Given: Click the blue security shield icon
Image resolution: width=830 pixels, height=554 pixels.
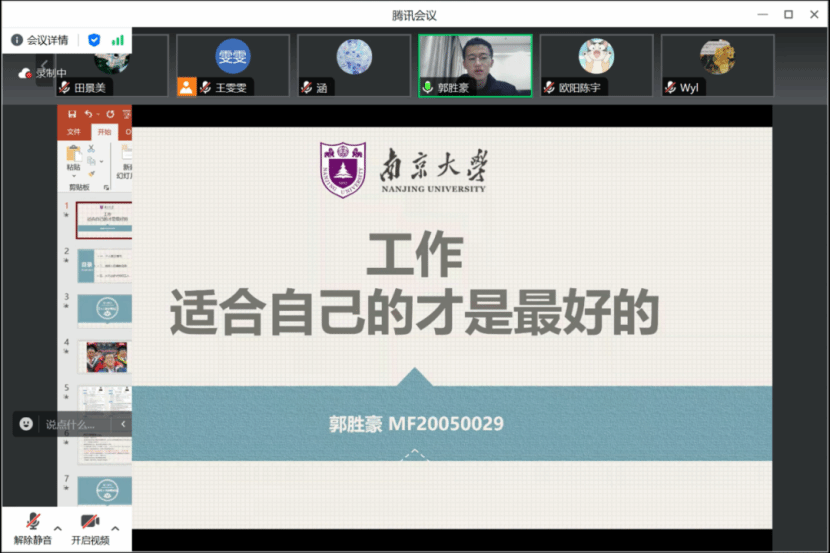Looking at the screenshot, I should 94,40.
